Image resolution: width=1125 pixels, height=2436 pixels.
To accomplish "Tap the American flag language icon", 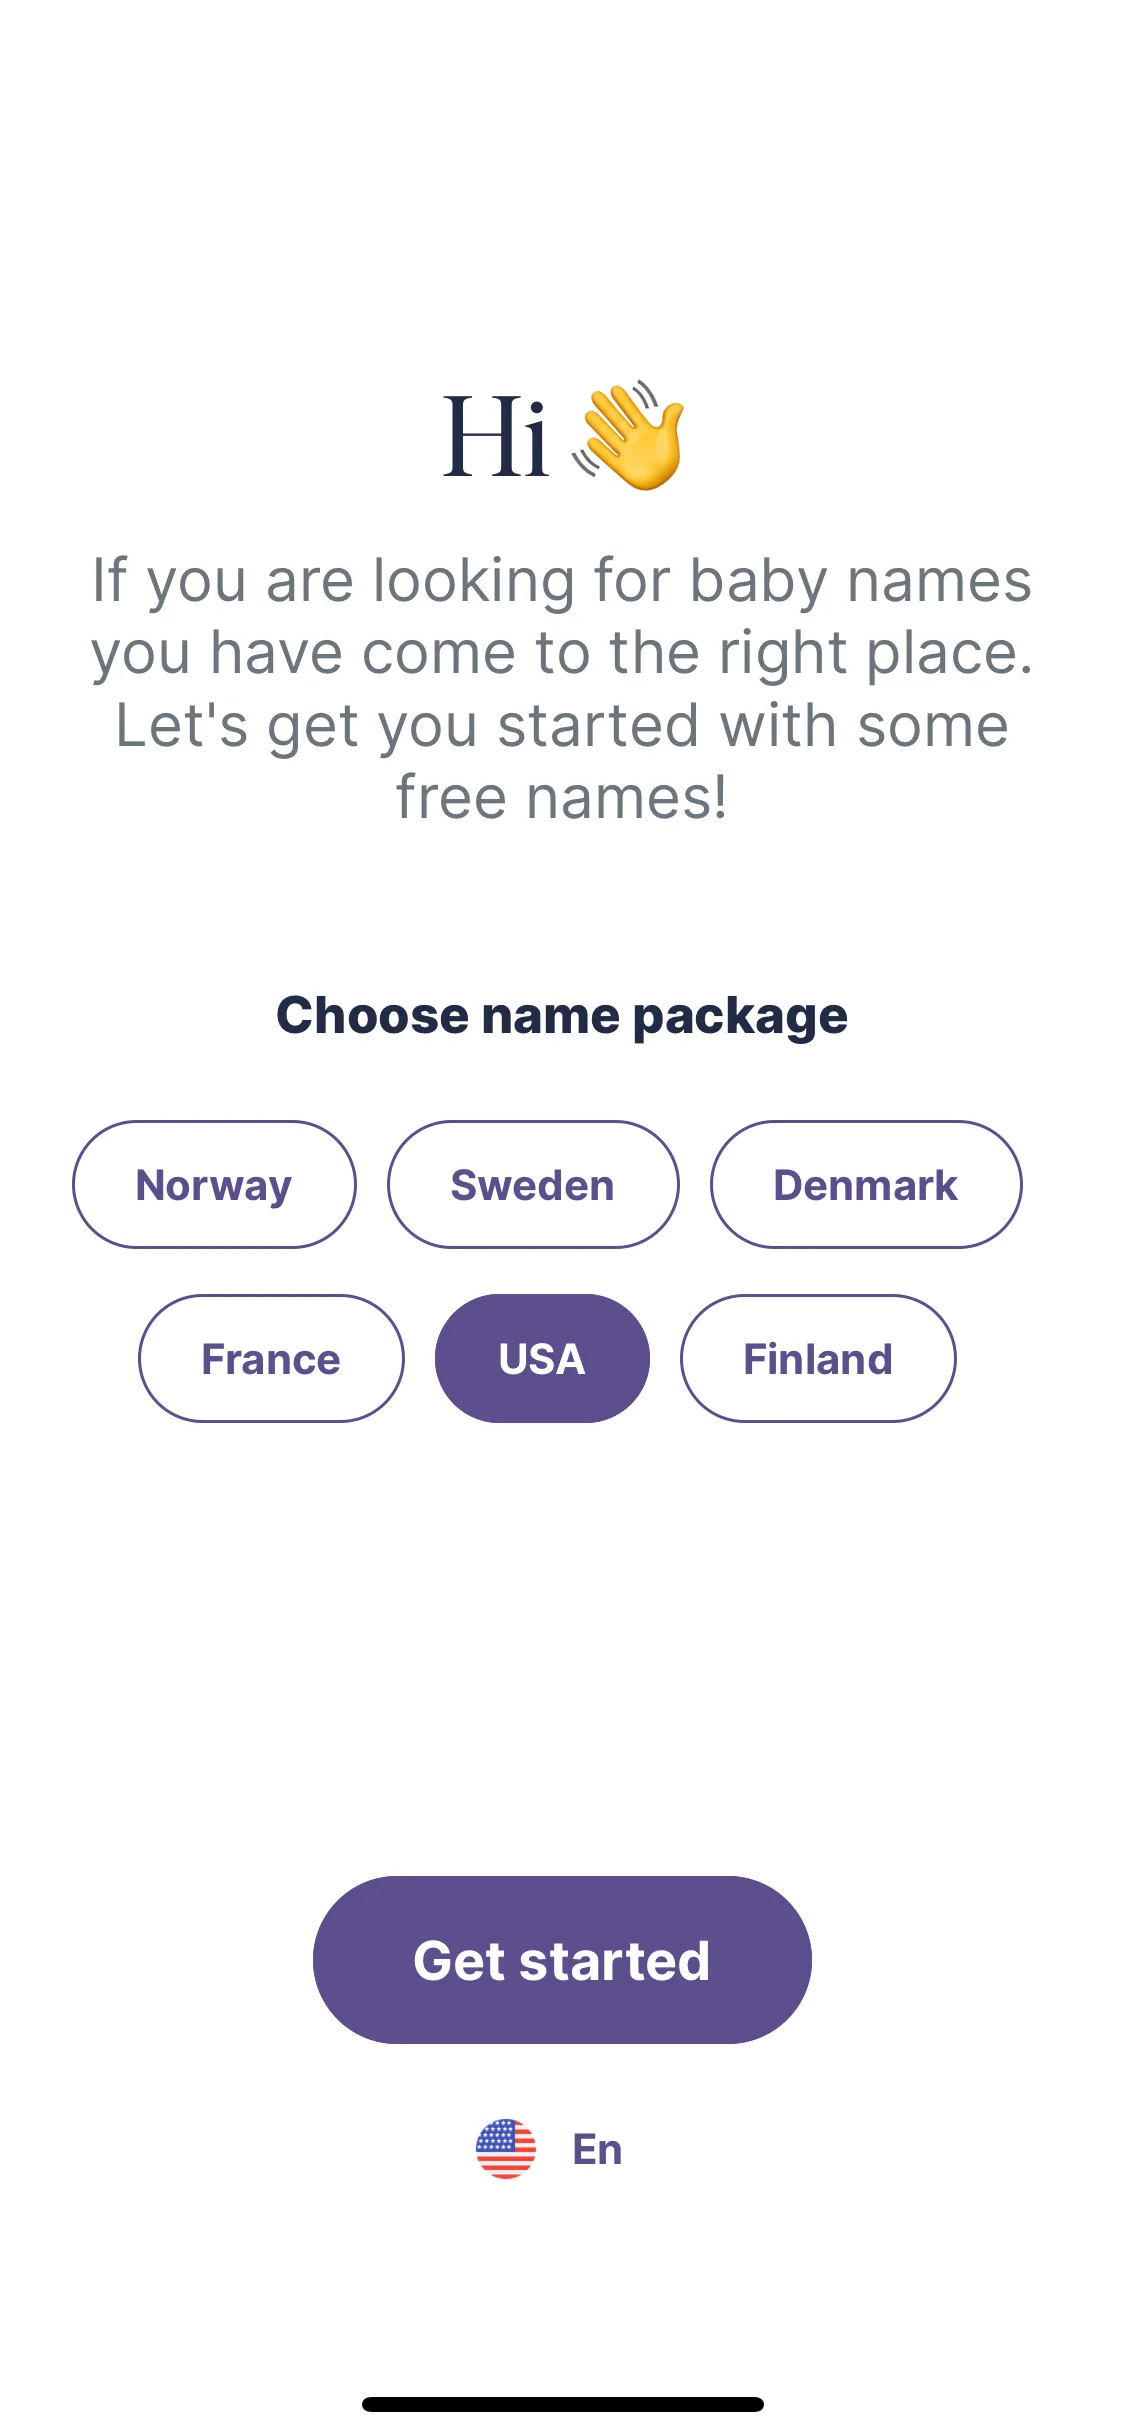I will click(505, 2148).
